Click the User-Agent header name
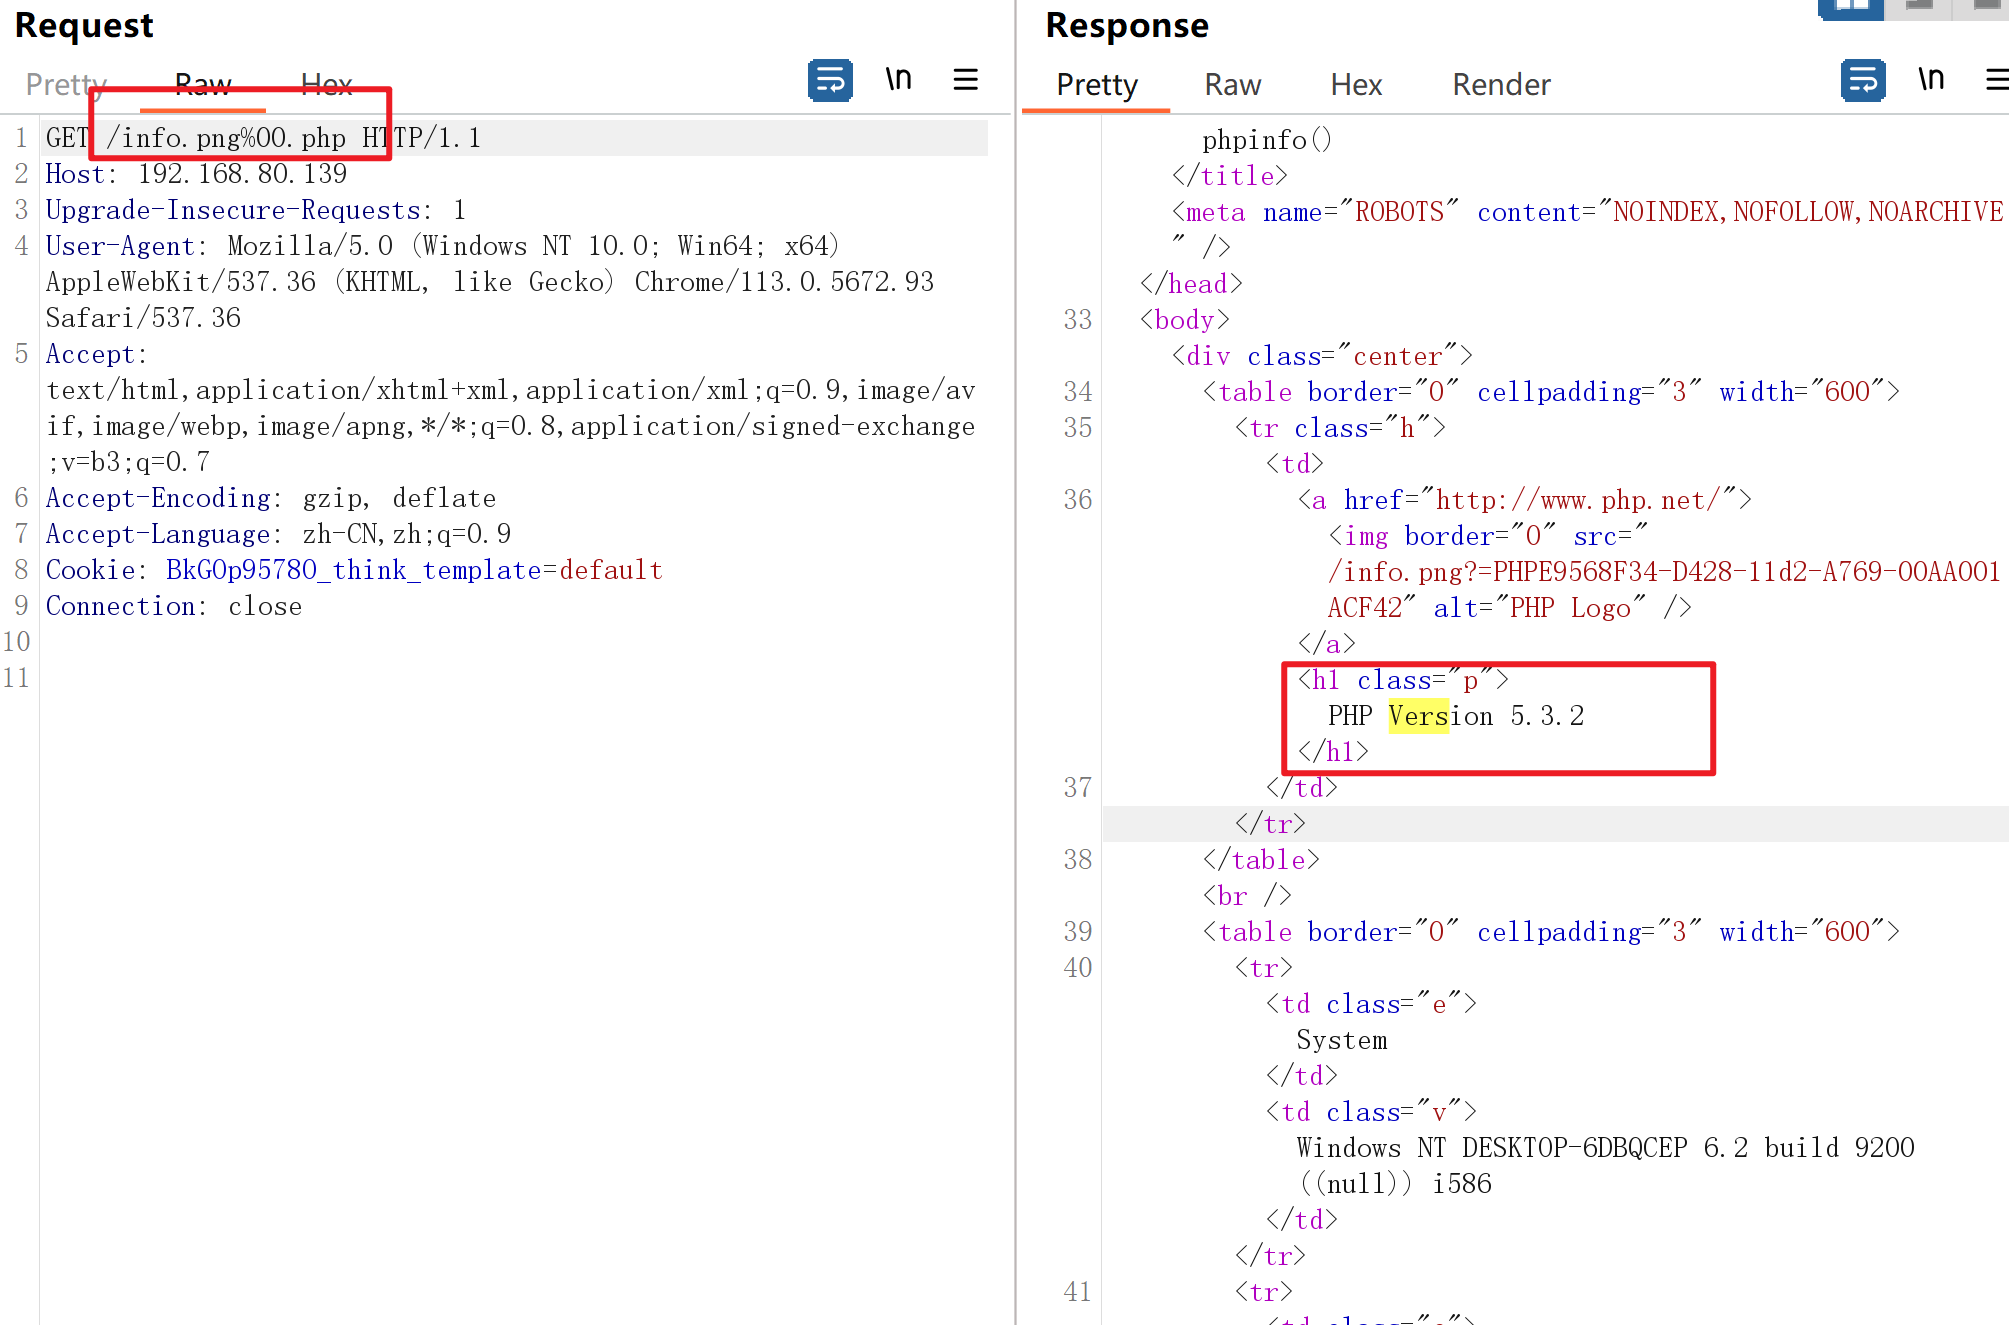 (x=121, y=246)
